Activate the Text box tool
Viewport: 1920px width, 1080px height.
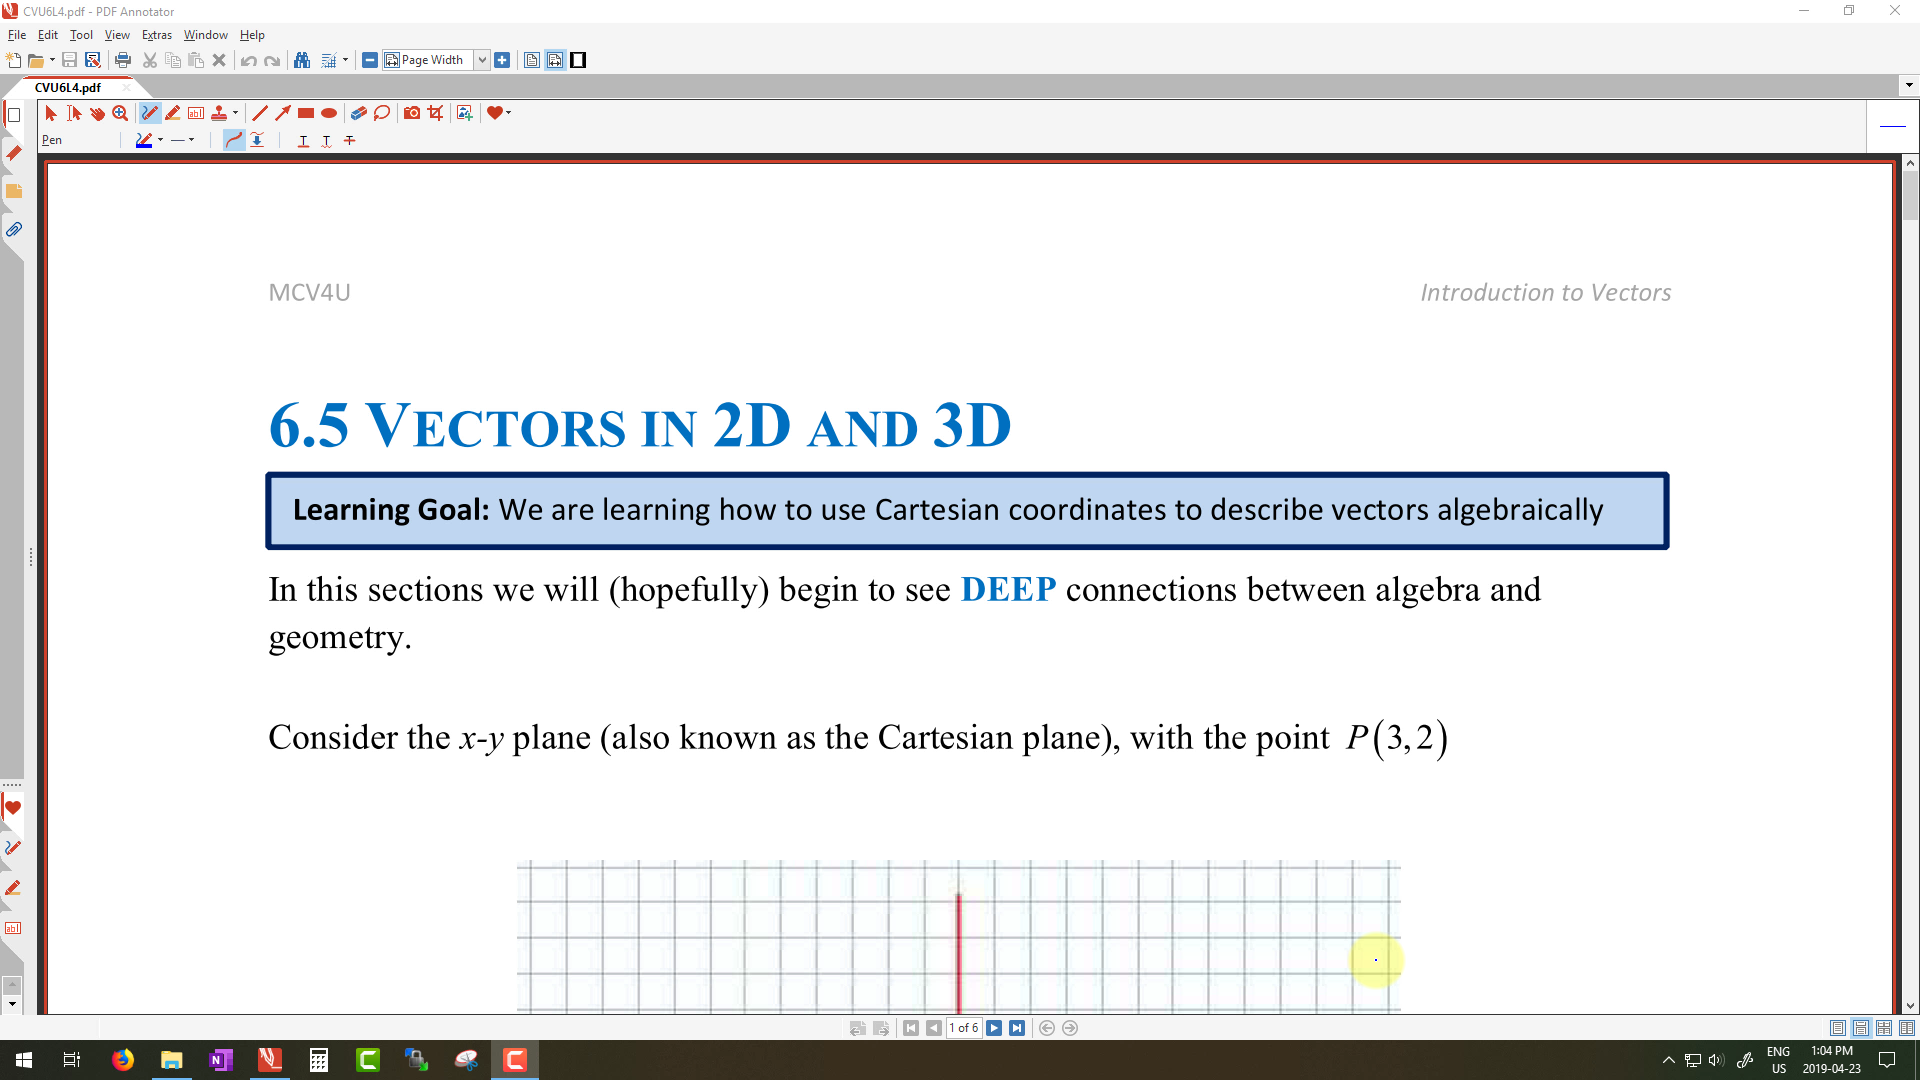click(196, 113)
